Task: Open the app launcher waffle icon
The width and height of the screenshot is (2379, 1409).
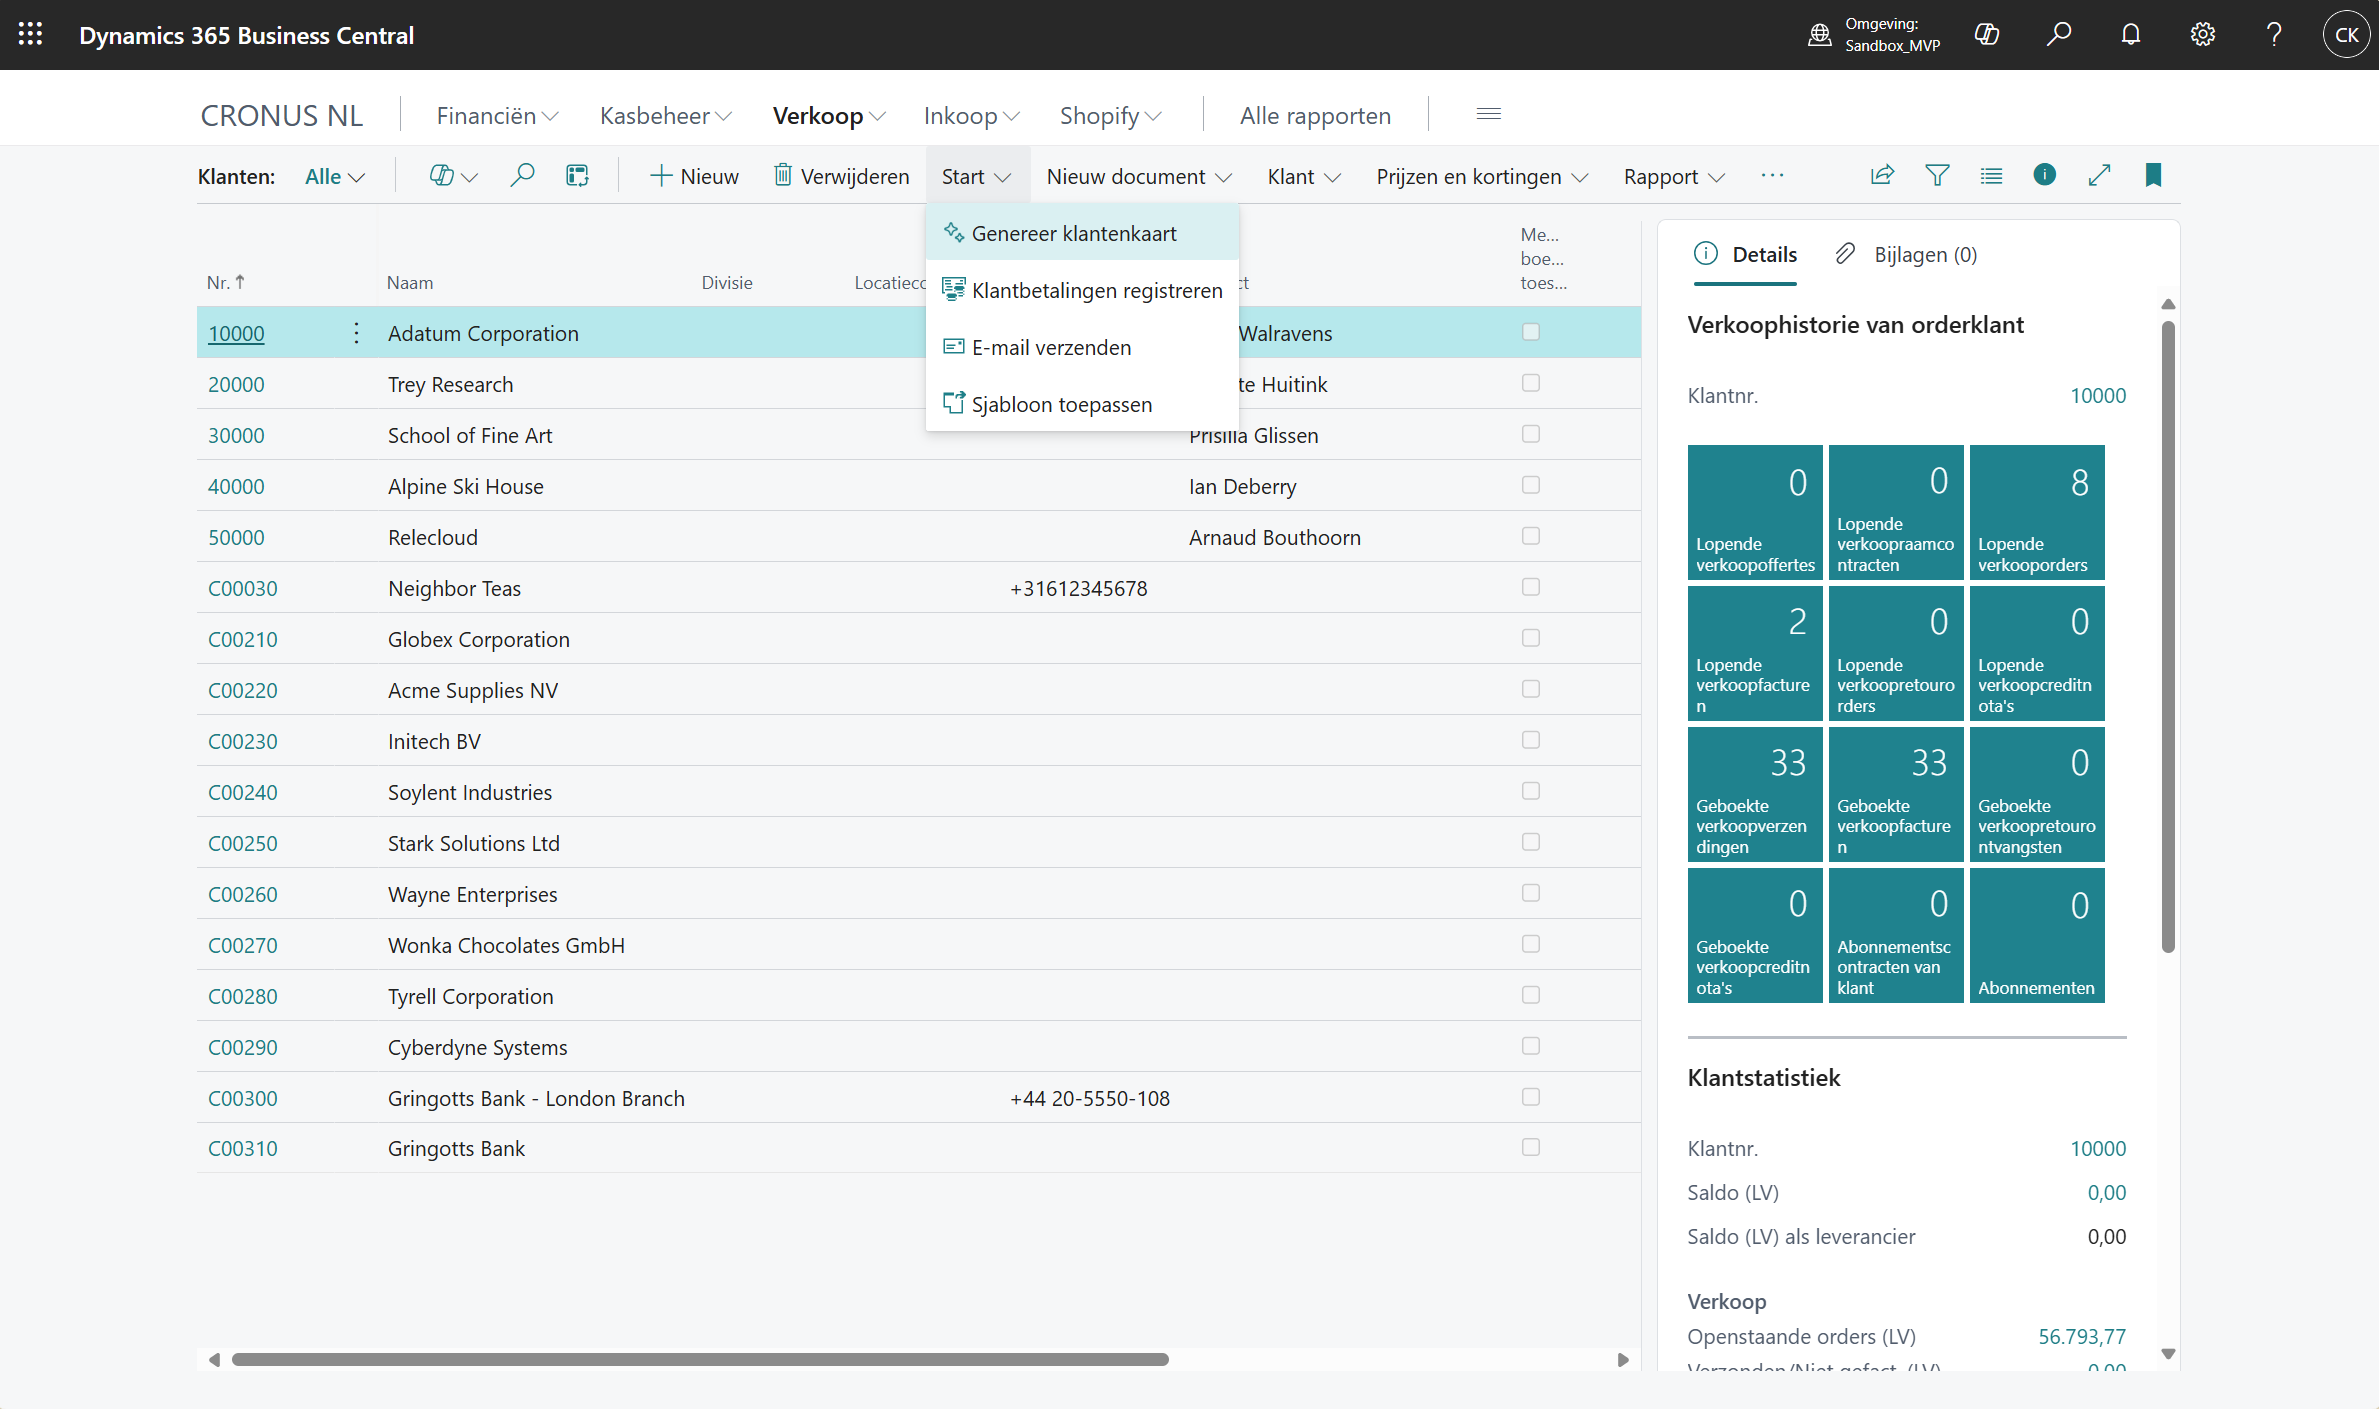Action: (x=30, y=35)
